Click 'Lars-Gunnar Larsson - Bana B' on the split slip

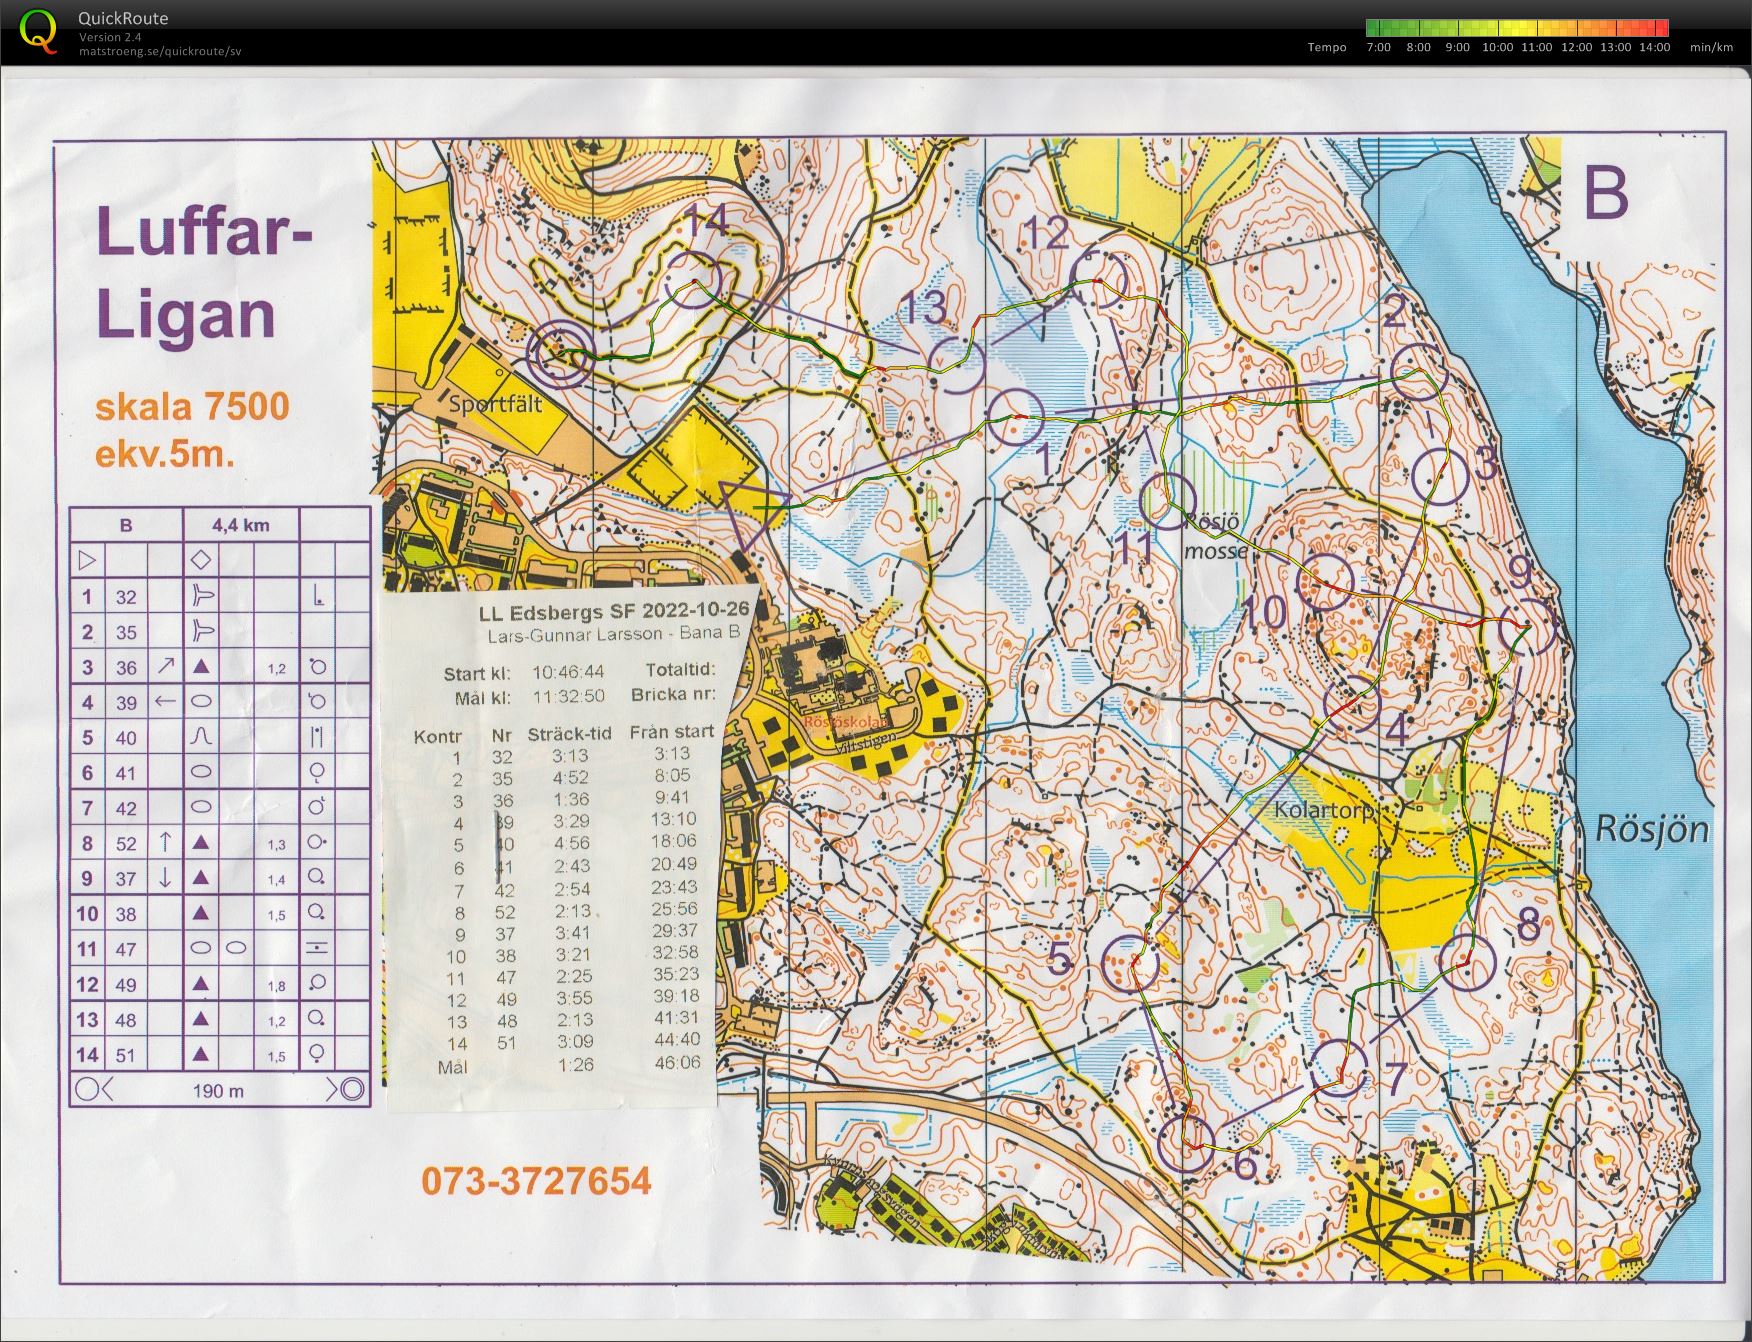tap(614, 634)
